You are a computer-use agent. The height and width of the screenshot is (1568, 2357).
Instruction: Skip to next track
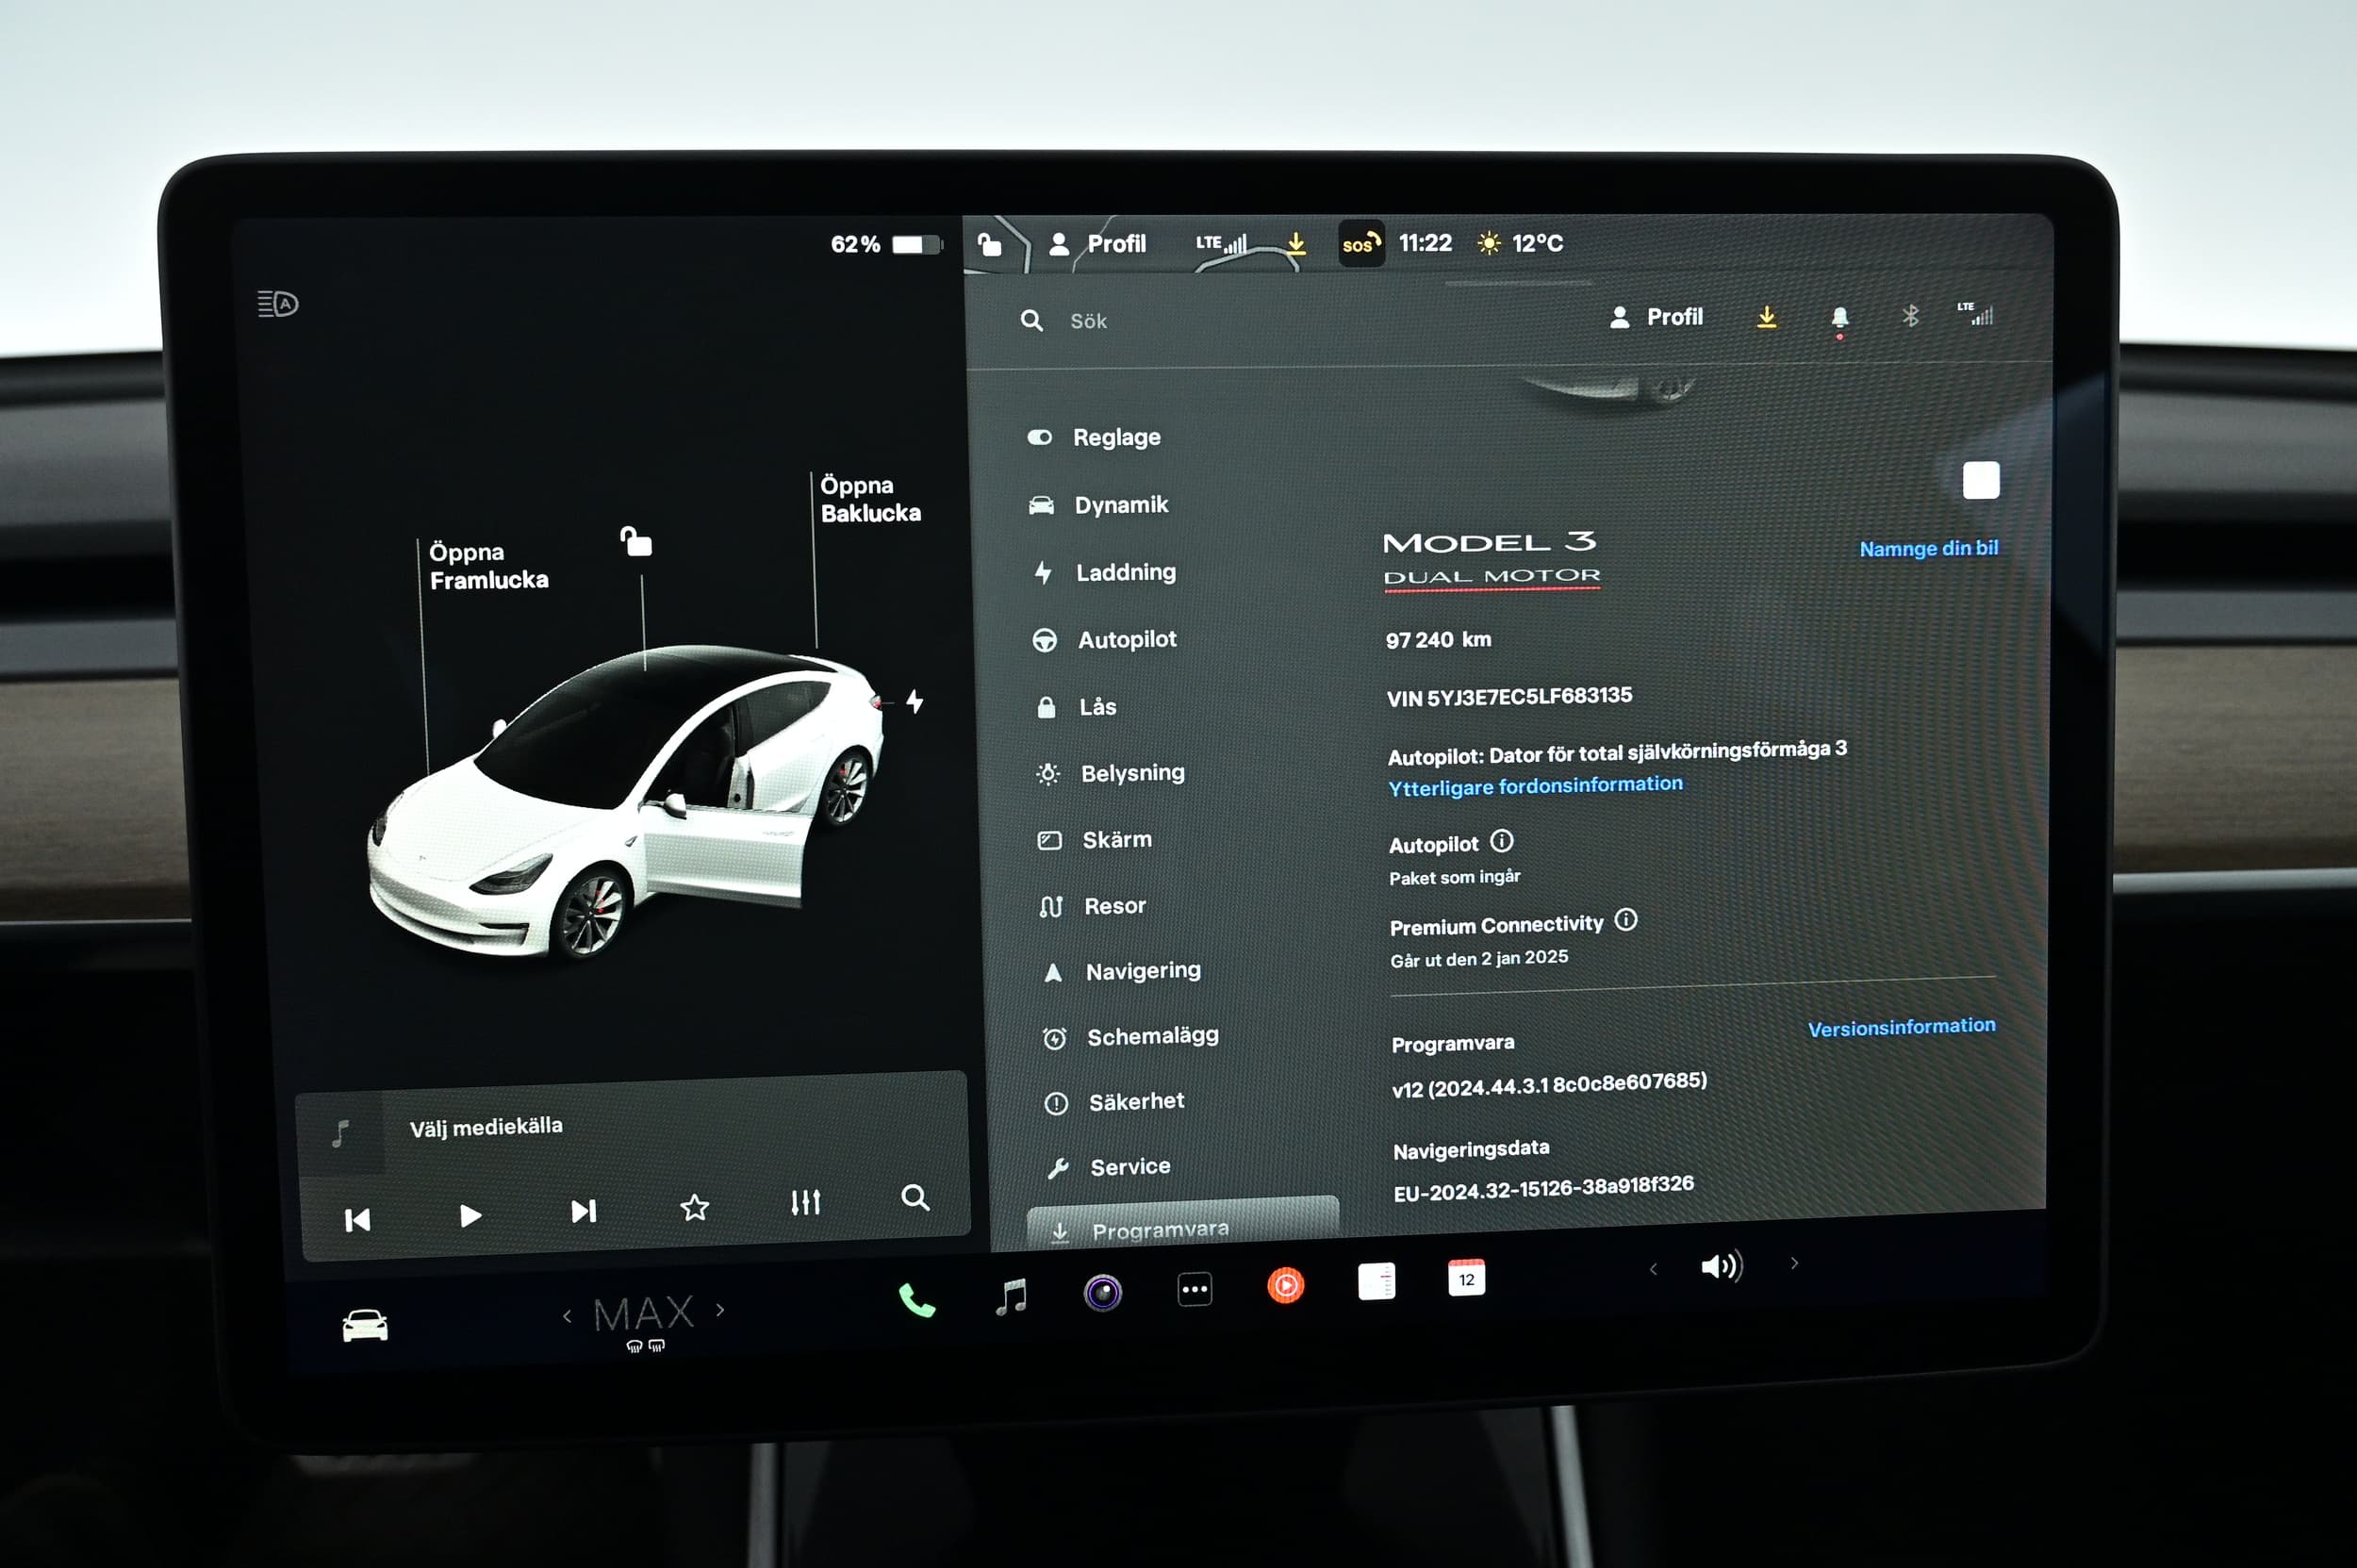tap(583, 1211)
